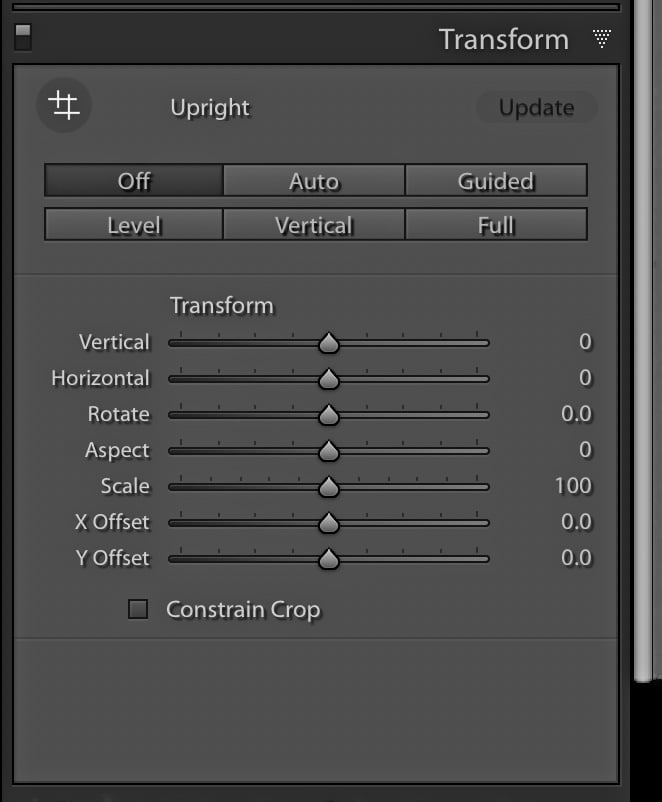
Task: Click the Y Offset slider handle
Action: [328, 559]
